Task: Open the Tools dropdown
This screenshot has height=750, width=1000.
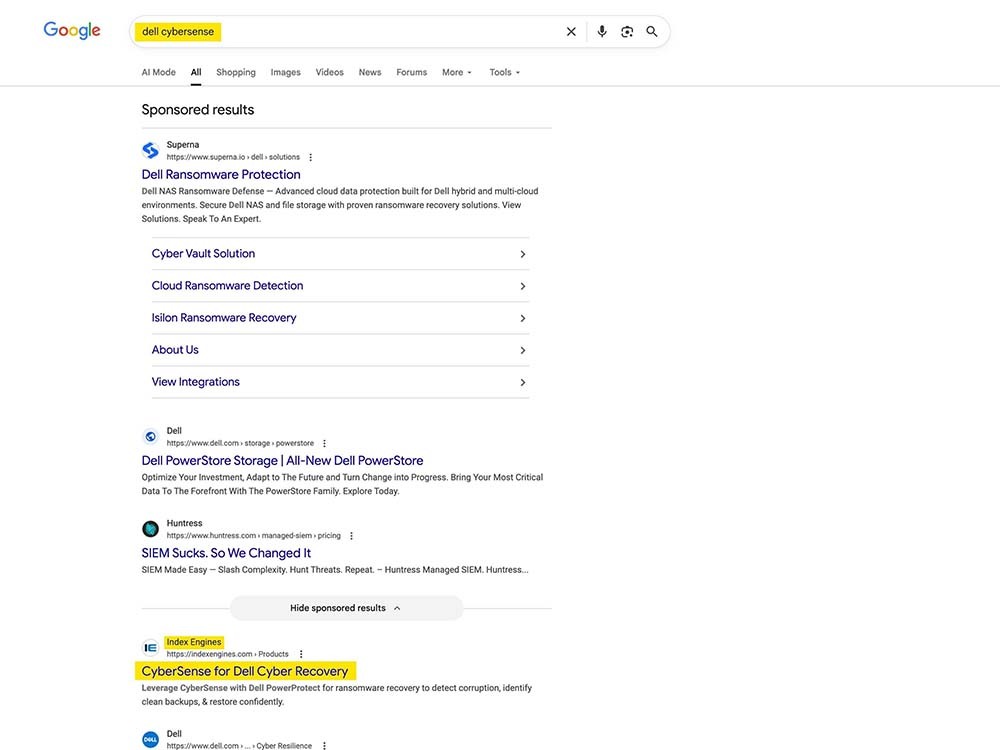Action: pos(504,72)
